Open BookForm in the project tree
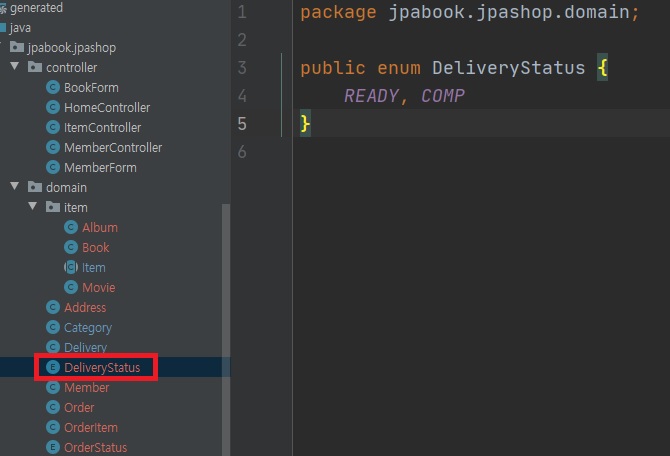This screenshot has height=456, width=670. (91, 88)
